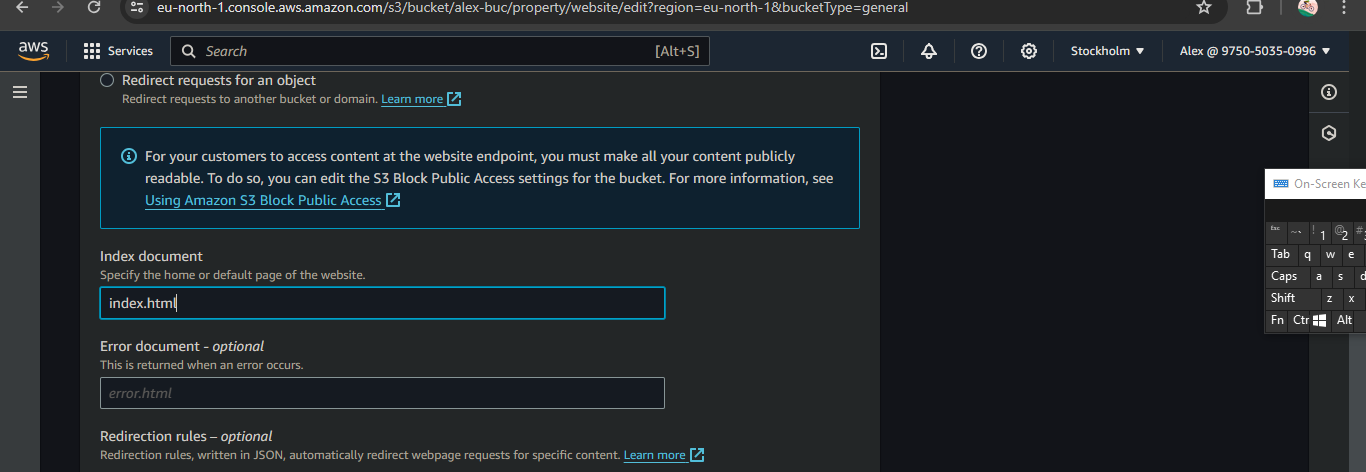Viewport: 1366px width, 472px height.
Task: Click the q key on the On-Screen Keyboard
Action: tap(1307, 254)
